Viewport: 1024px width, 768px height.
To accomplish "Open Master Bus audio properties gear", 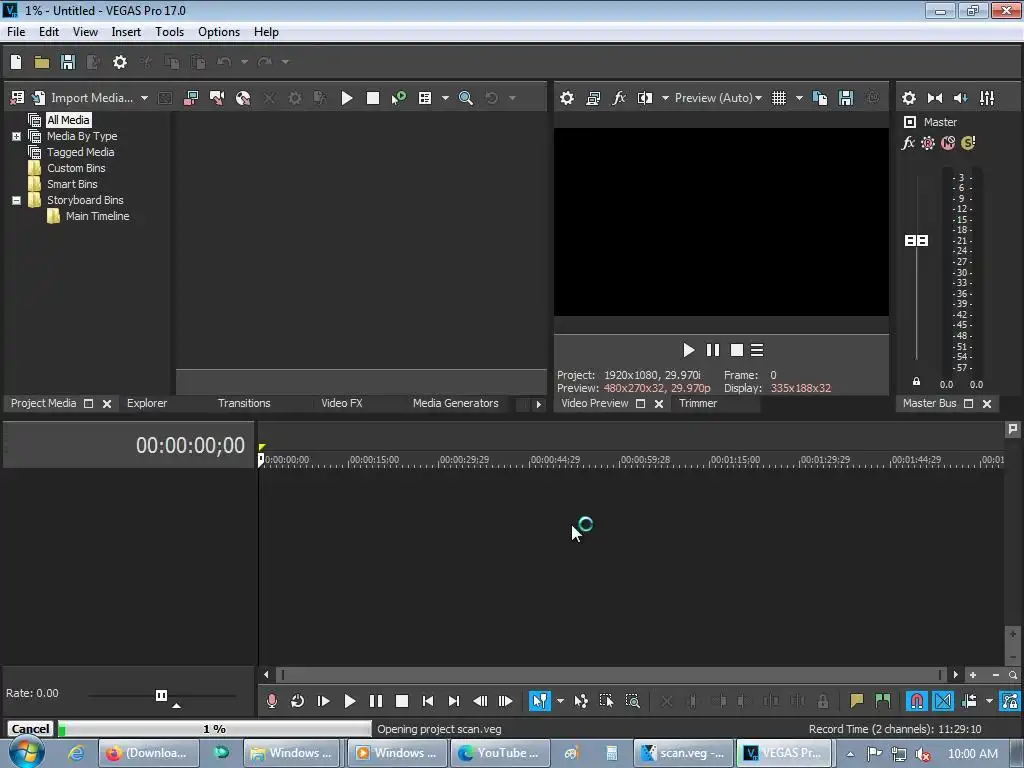I will [909, 98].
